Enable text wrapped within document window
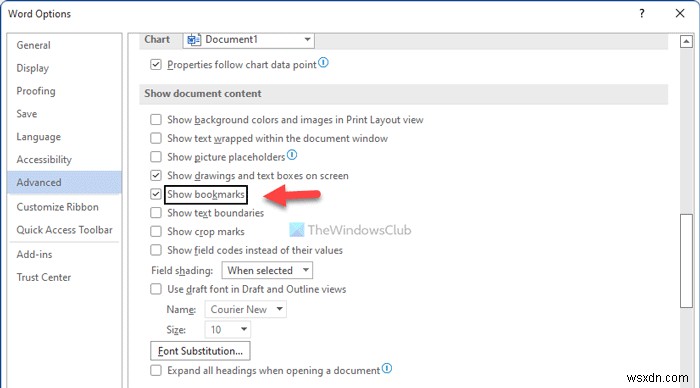Screen dimensions: 700x388 156,138
